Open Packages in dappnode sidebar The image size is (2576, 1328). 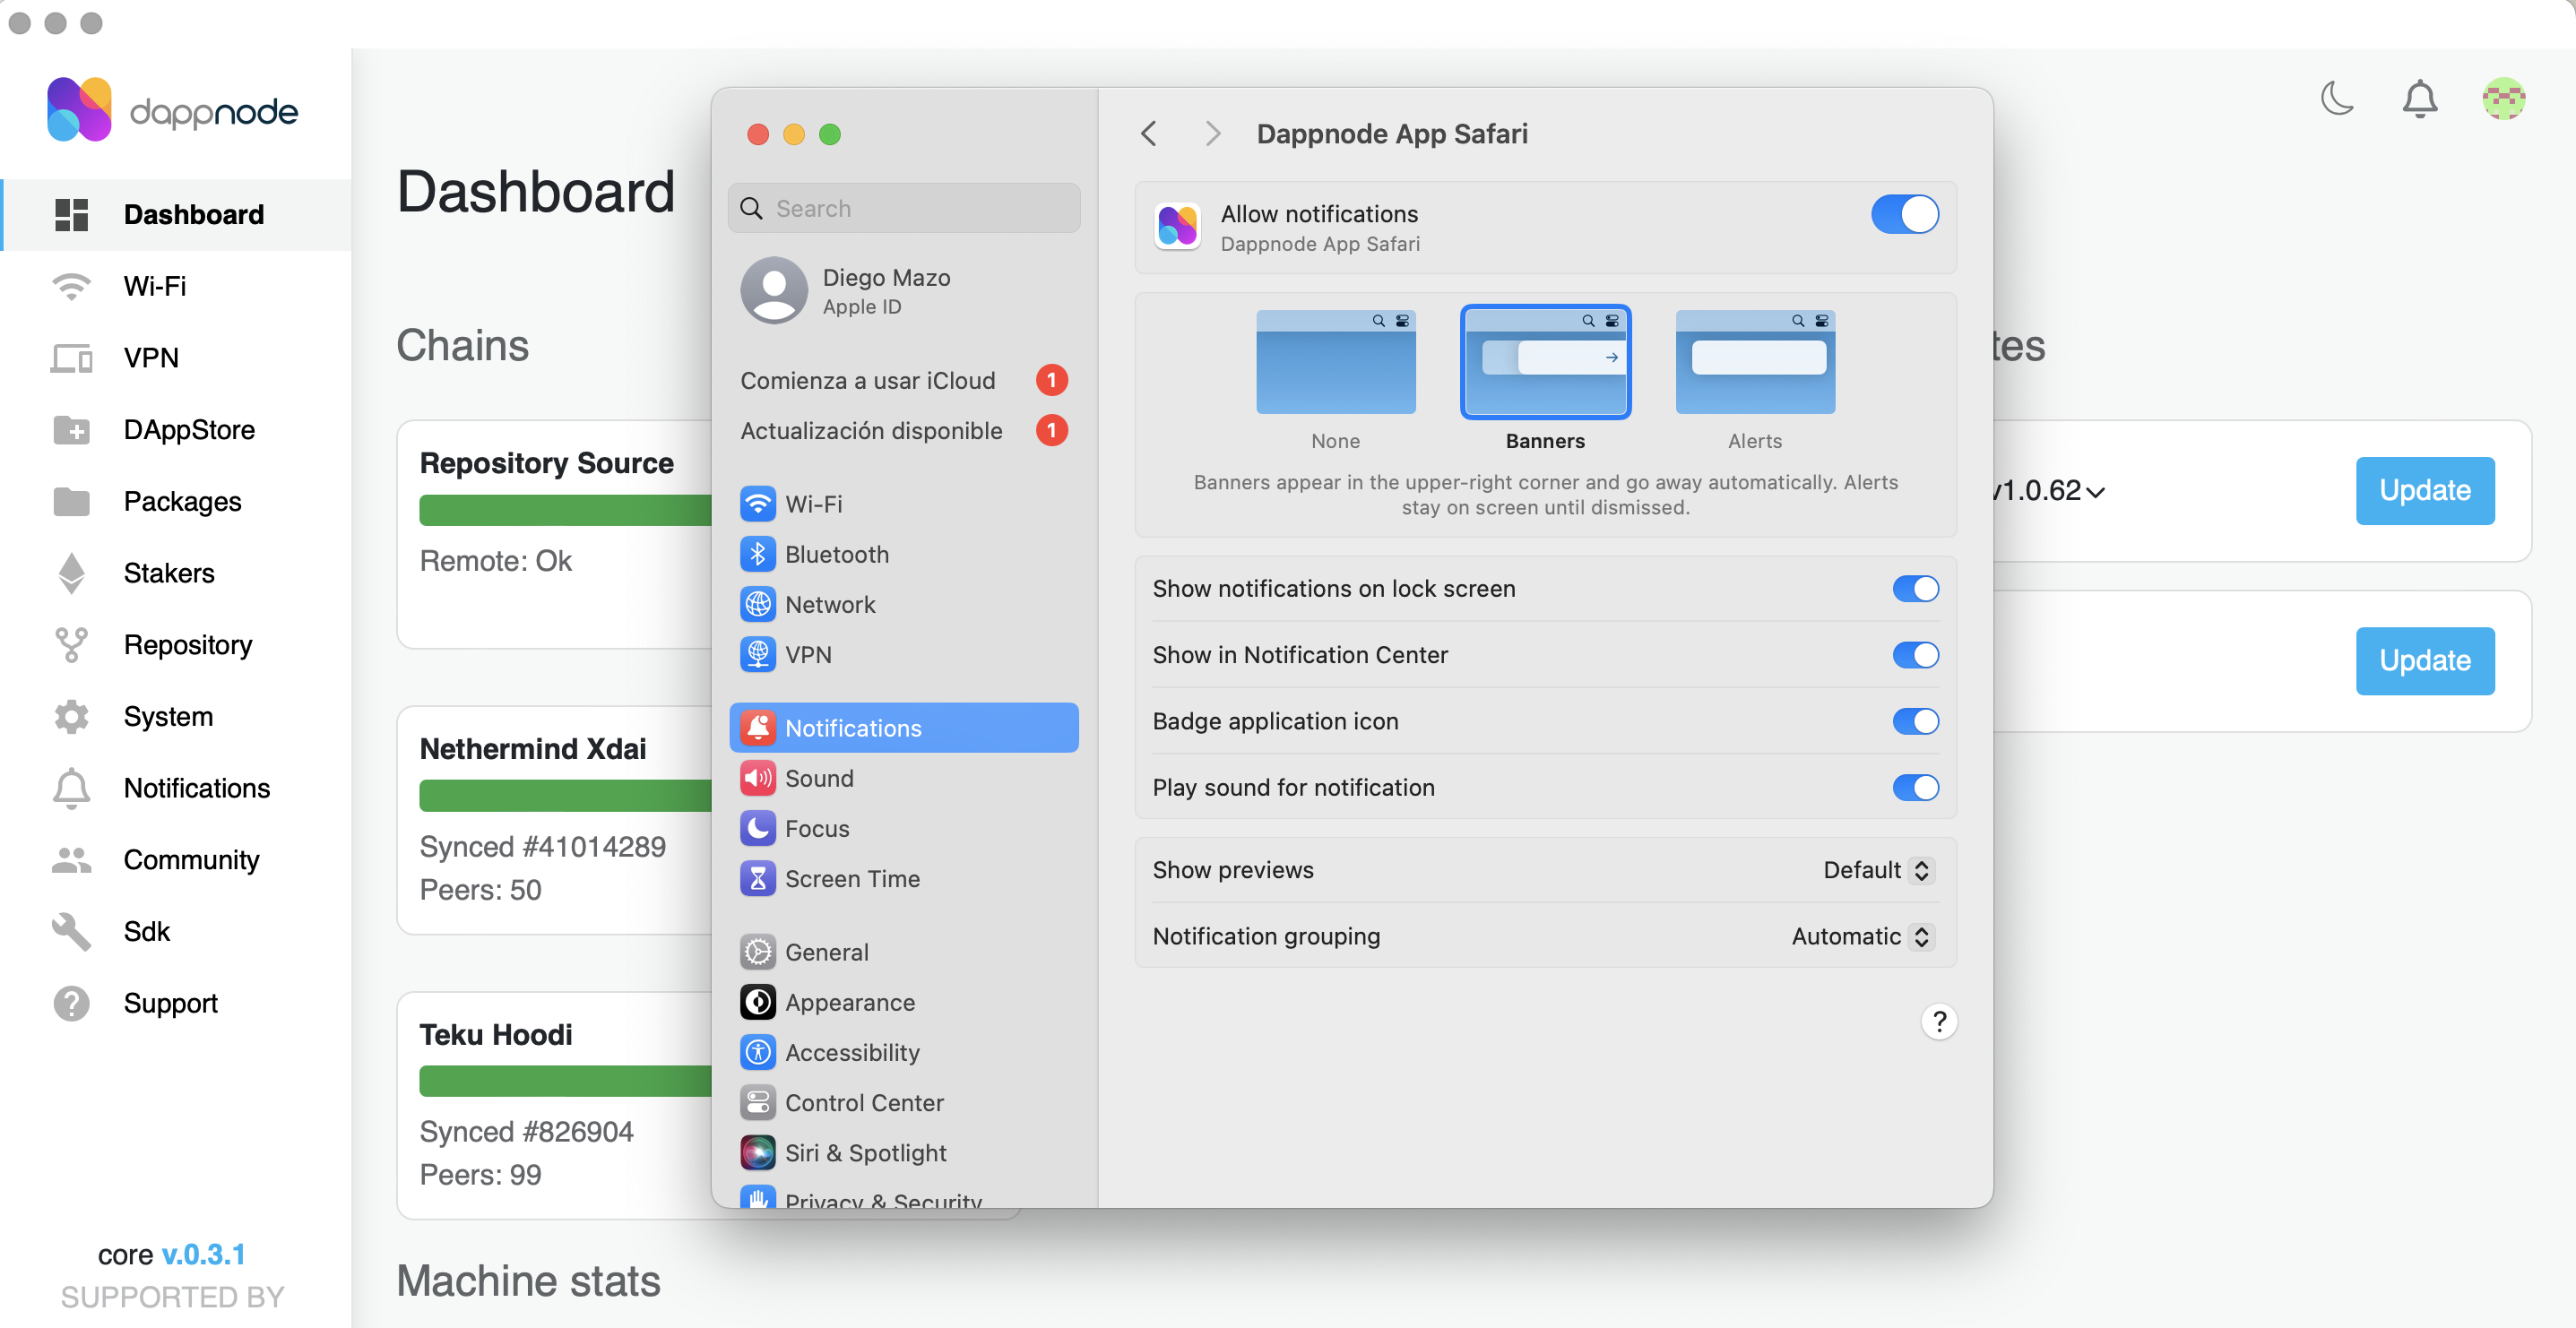(x=182, y=501)
